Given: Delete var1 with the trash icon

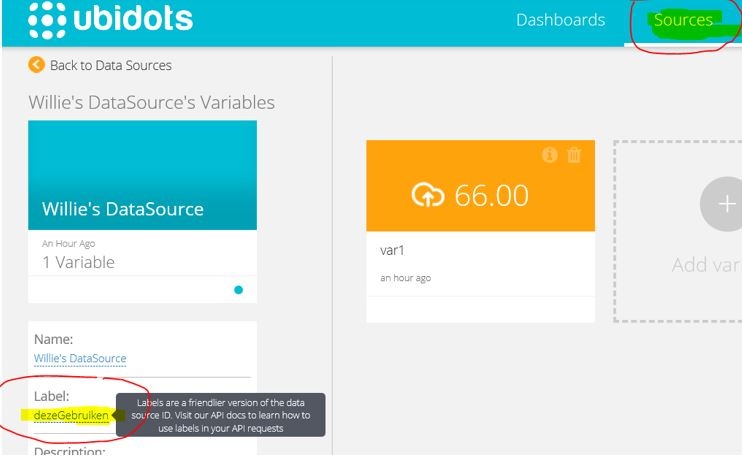Looking at the screenshot, I should (574, 155).
